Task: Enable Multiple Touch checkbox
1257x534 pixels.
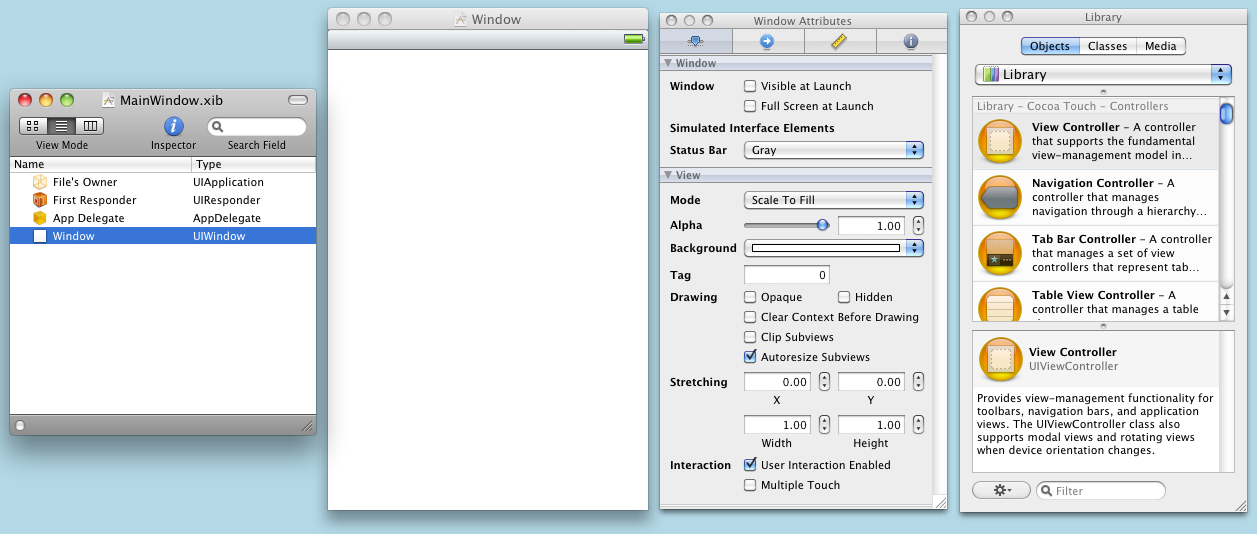Action: (x=750, y=485)
